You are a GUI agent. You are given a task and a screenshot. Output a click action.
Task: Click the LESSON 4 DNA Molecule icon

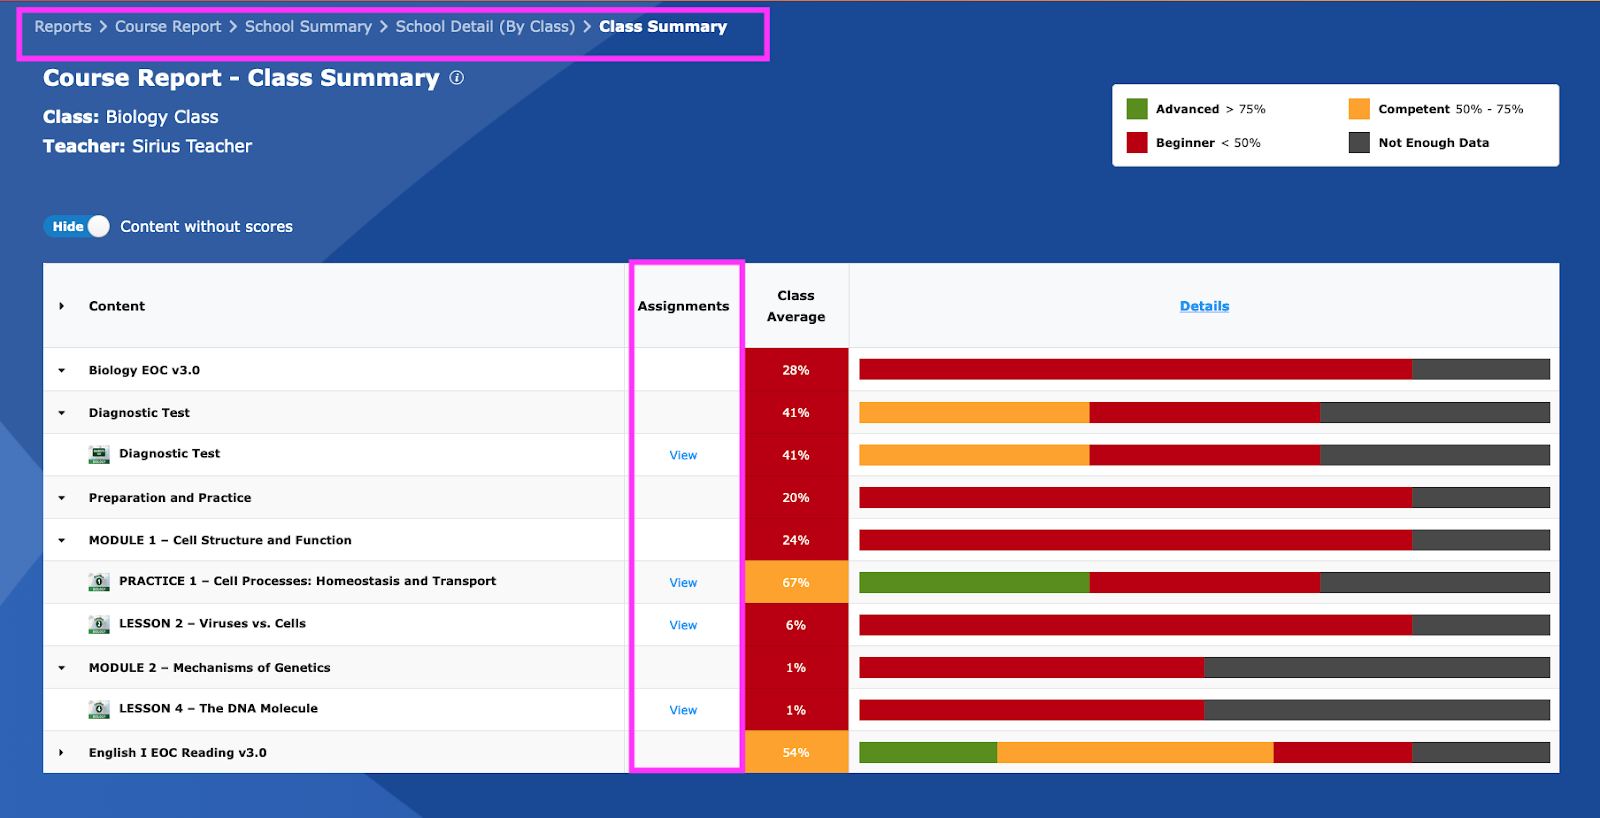click(99, 710)
